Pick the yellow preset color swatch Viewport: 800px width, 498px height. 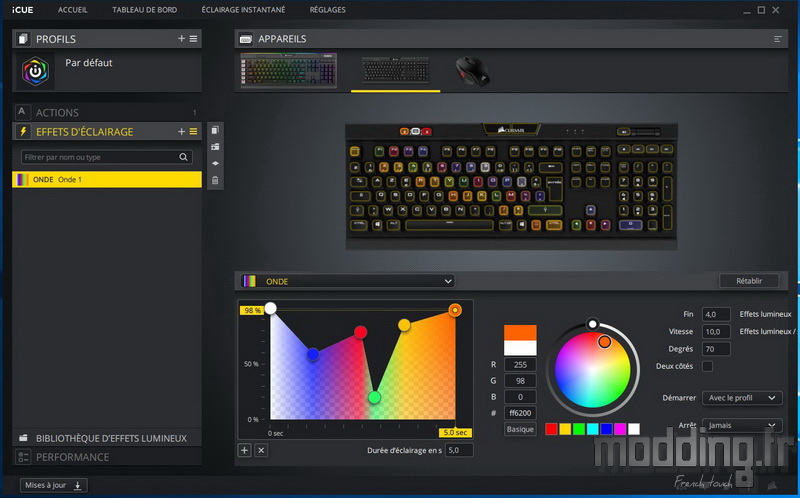tap(565, 429)
